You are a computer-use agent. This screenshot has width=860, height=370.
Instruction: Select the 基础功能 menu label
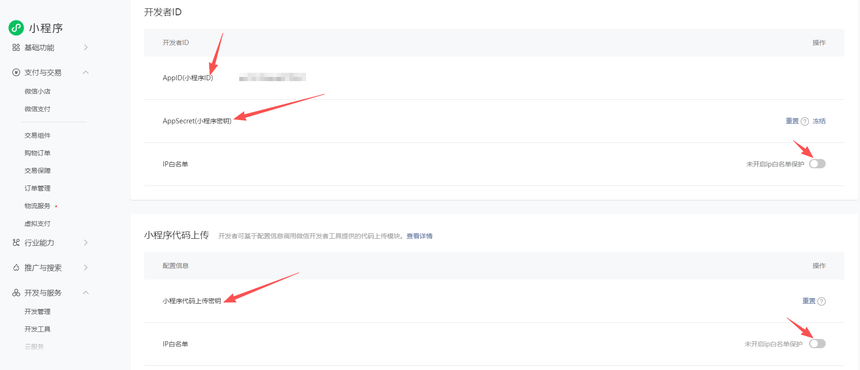39,48
